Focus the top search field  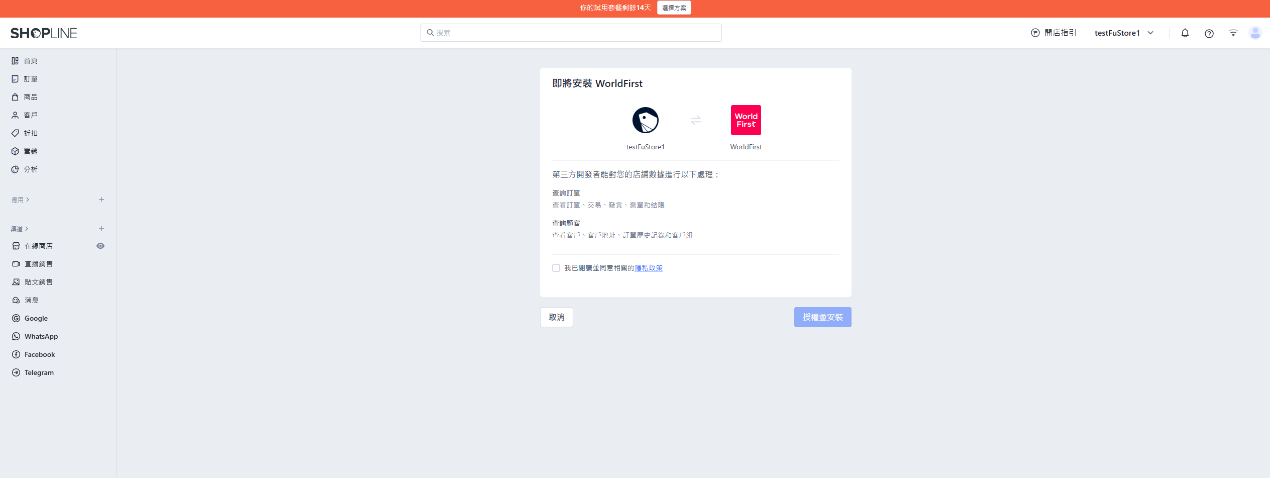point(571,33)
